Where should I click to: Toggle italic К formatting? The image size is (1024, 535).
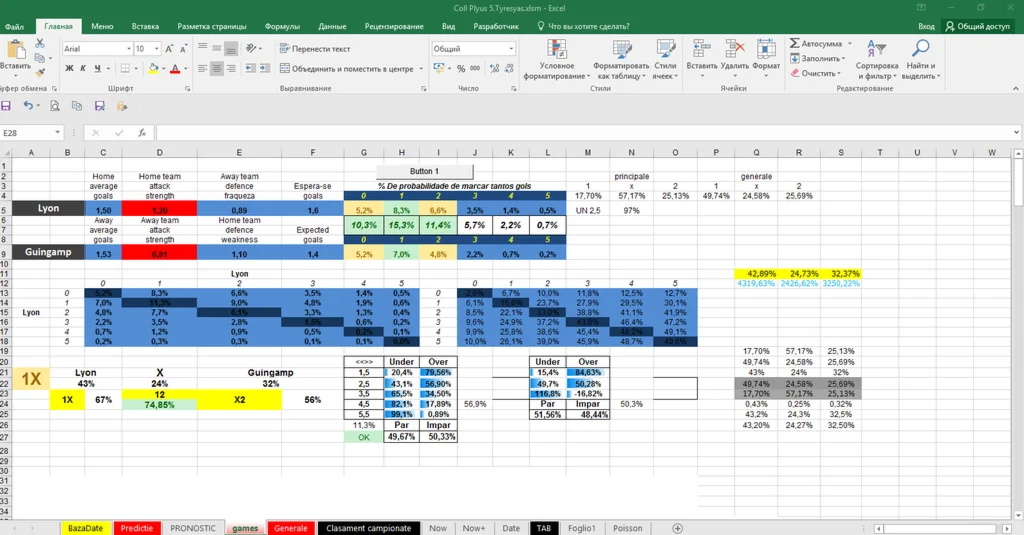point(83,69)
